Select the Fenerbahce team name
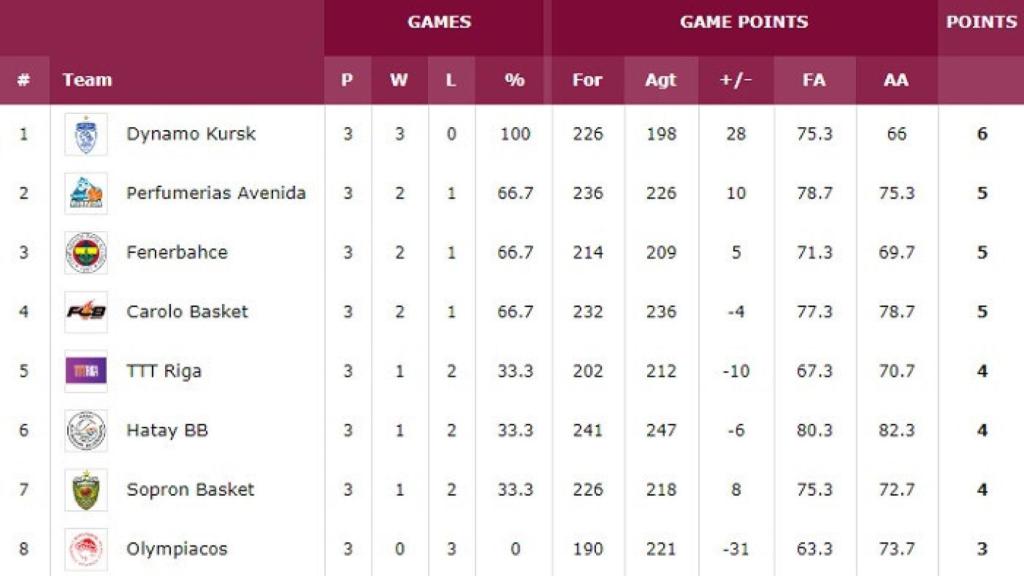This screenshot has width=1024, height=576. [177, 252]
